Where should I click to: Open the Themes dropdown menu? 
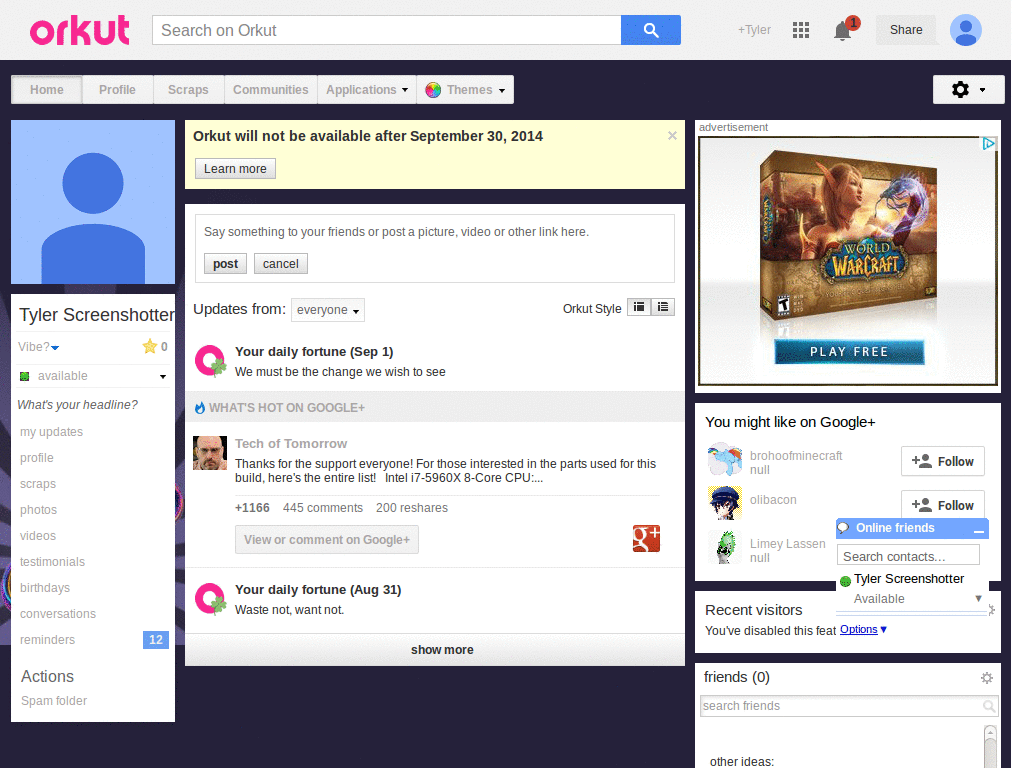point(465,89)
